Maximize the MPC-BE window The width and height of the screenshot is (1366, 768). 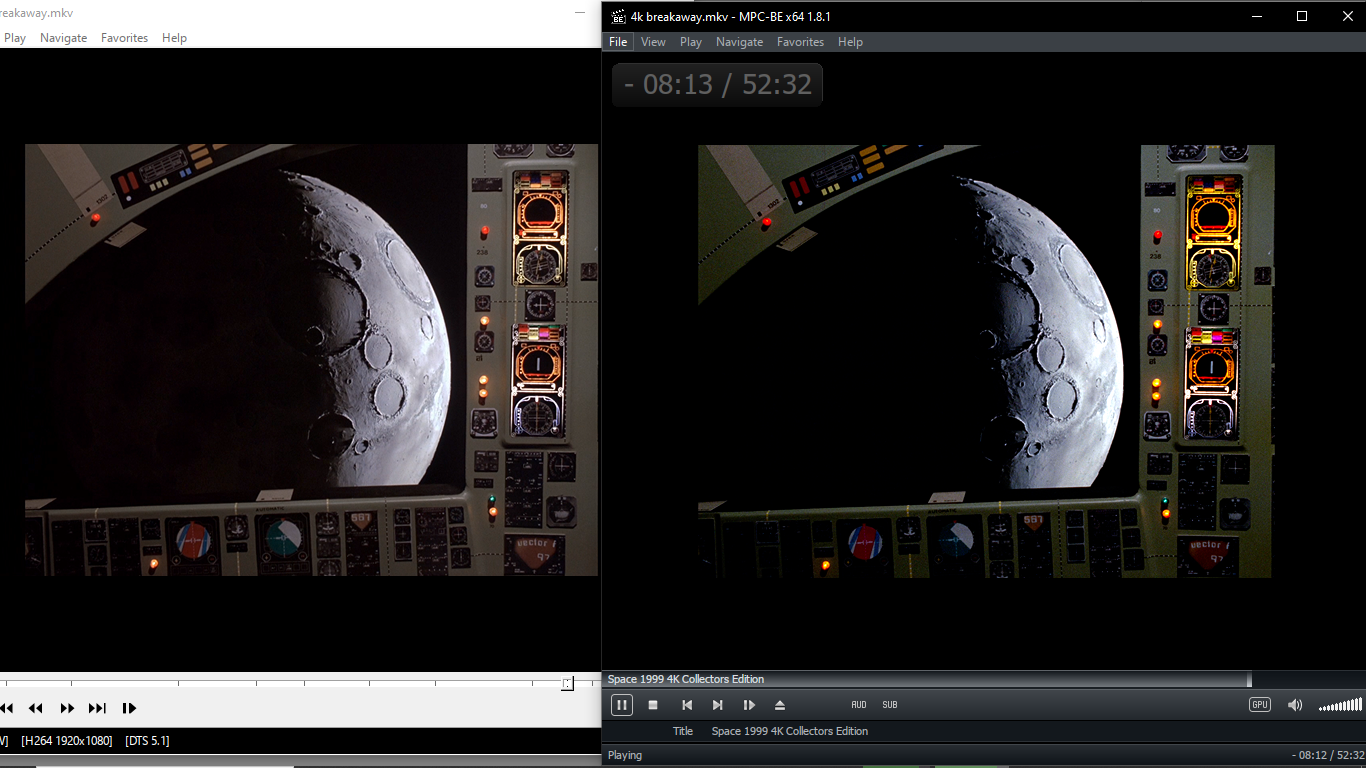[1301, 16]
